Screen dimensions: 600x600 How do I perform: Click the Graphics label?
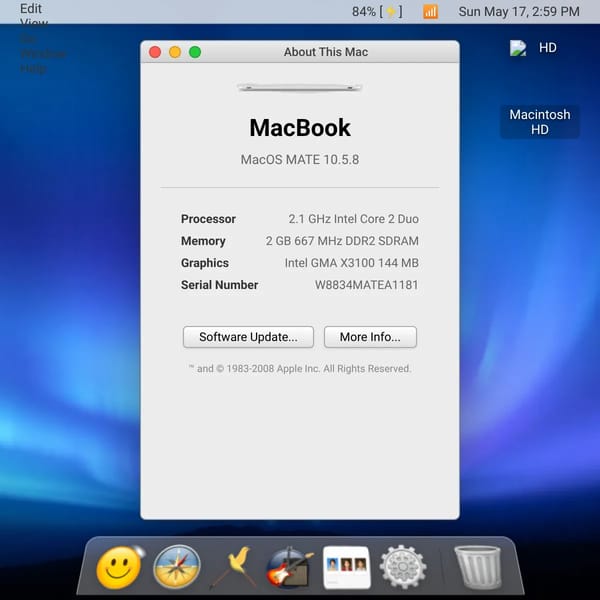(x=205, y=263)
